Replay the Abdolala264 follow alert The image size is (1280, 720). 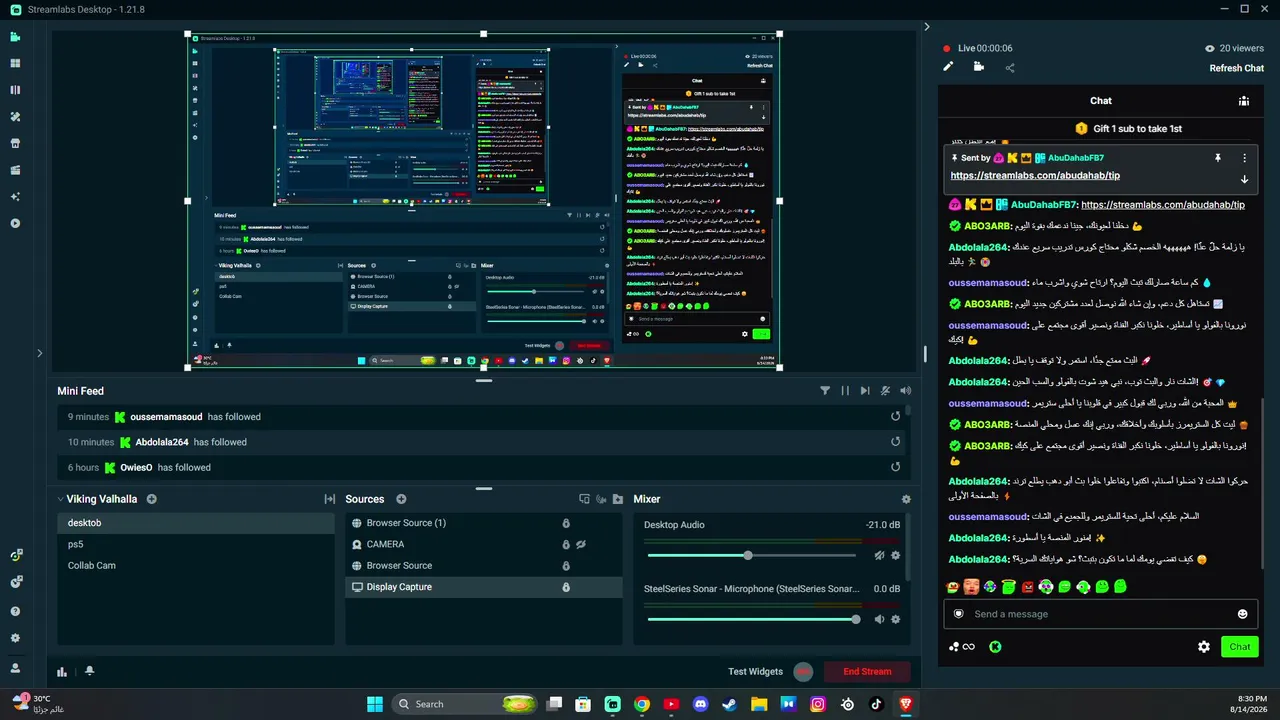[x=895, y=442]
